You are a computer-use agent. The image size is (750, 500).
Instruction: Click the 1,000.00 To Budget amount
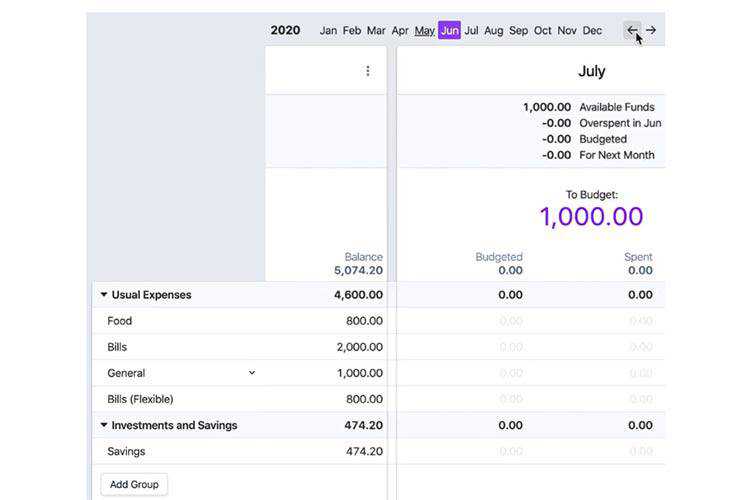tap(591, 216)
